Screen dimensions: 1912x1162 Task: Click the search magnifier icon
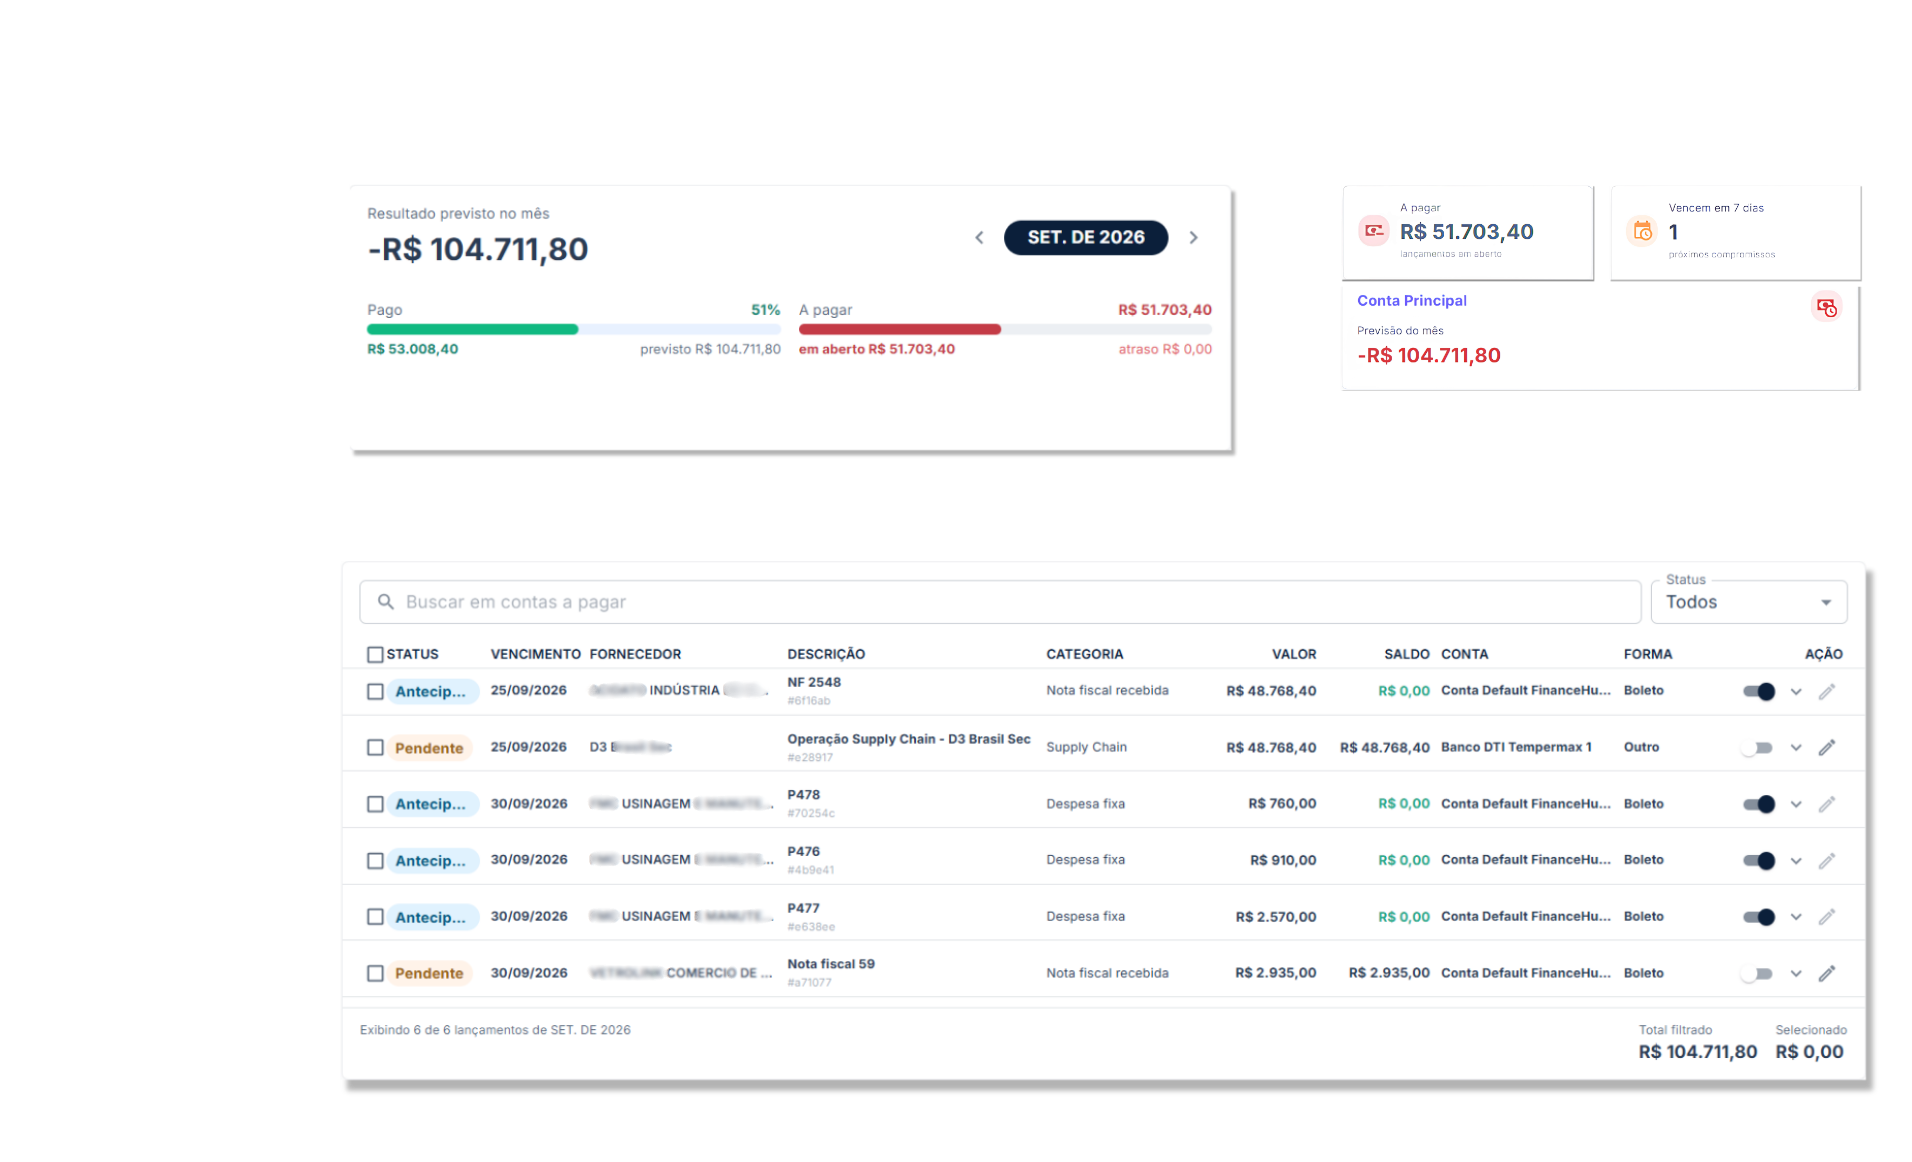pyautogui.click(x=385, y=601)
